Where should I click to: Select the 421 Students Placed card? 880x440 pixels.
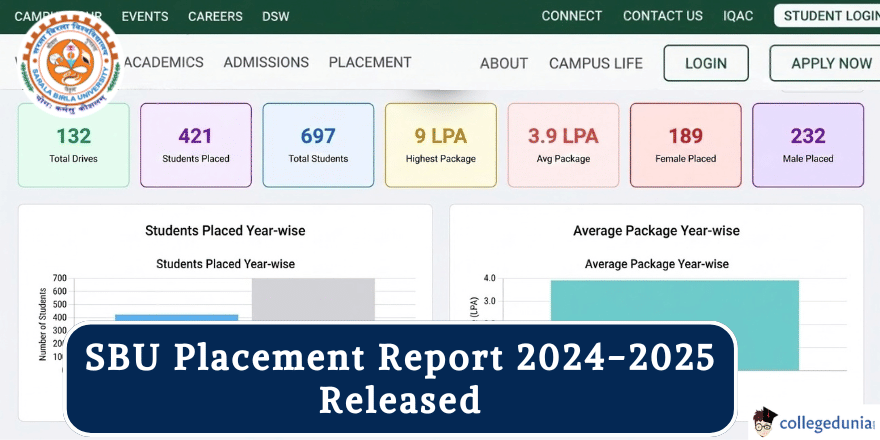[196, 145]
